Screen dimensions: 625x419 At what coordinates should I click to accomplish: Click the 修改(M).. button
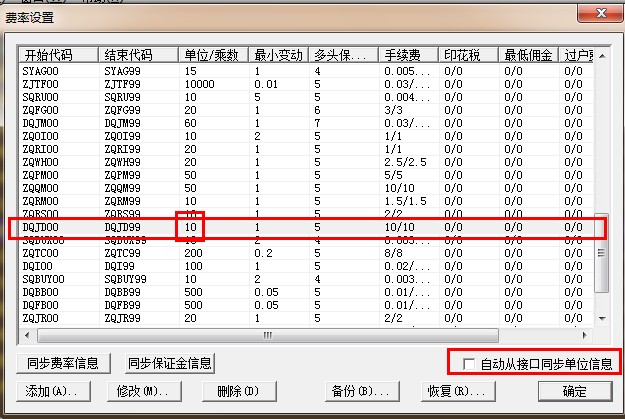[144, 391]
